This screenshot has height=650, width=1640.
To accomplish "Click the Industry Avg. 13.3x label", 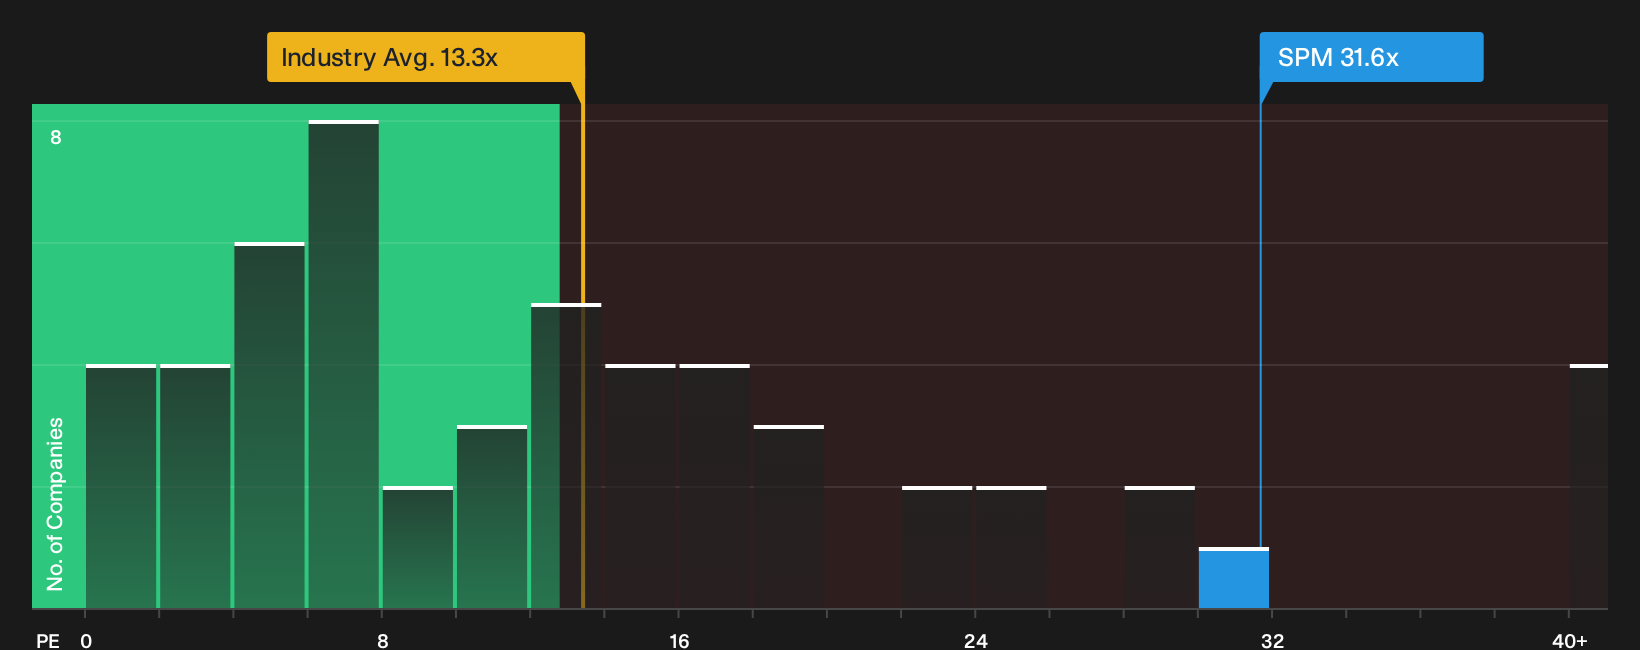I will [426, 57].
